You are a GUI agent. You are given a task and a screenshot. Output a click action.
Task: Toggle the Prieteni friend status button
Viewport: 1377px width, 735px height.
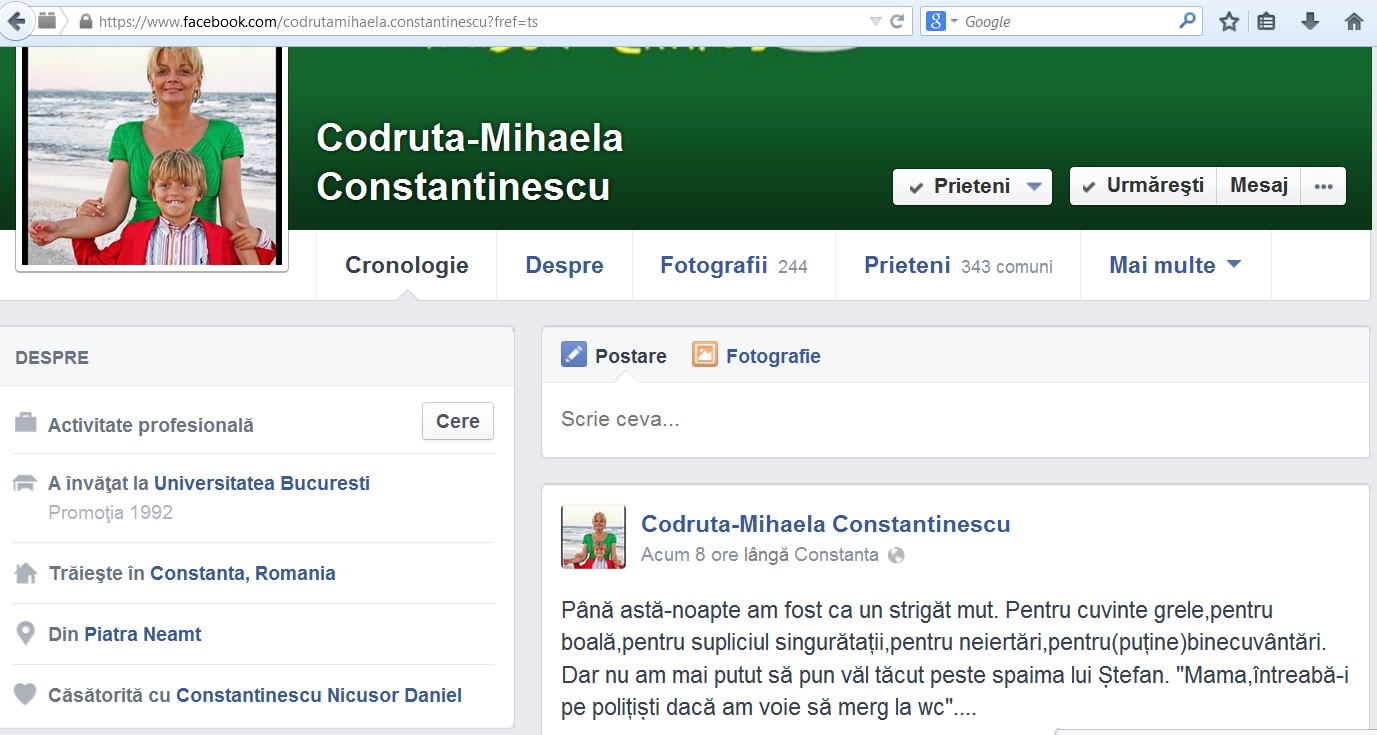(972, 187)
